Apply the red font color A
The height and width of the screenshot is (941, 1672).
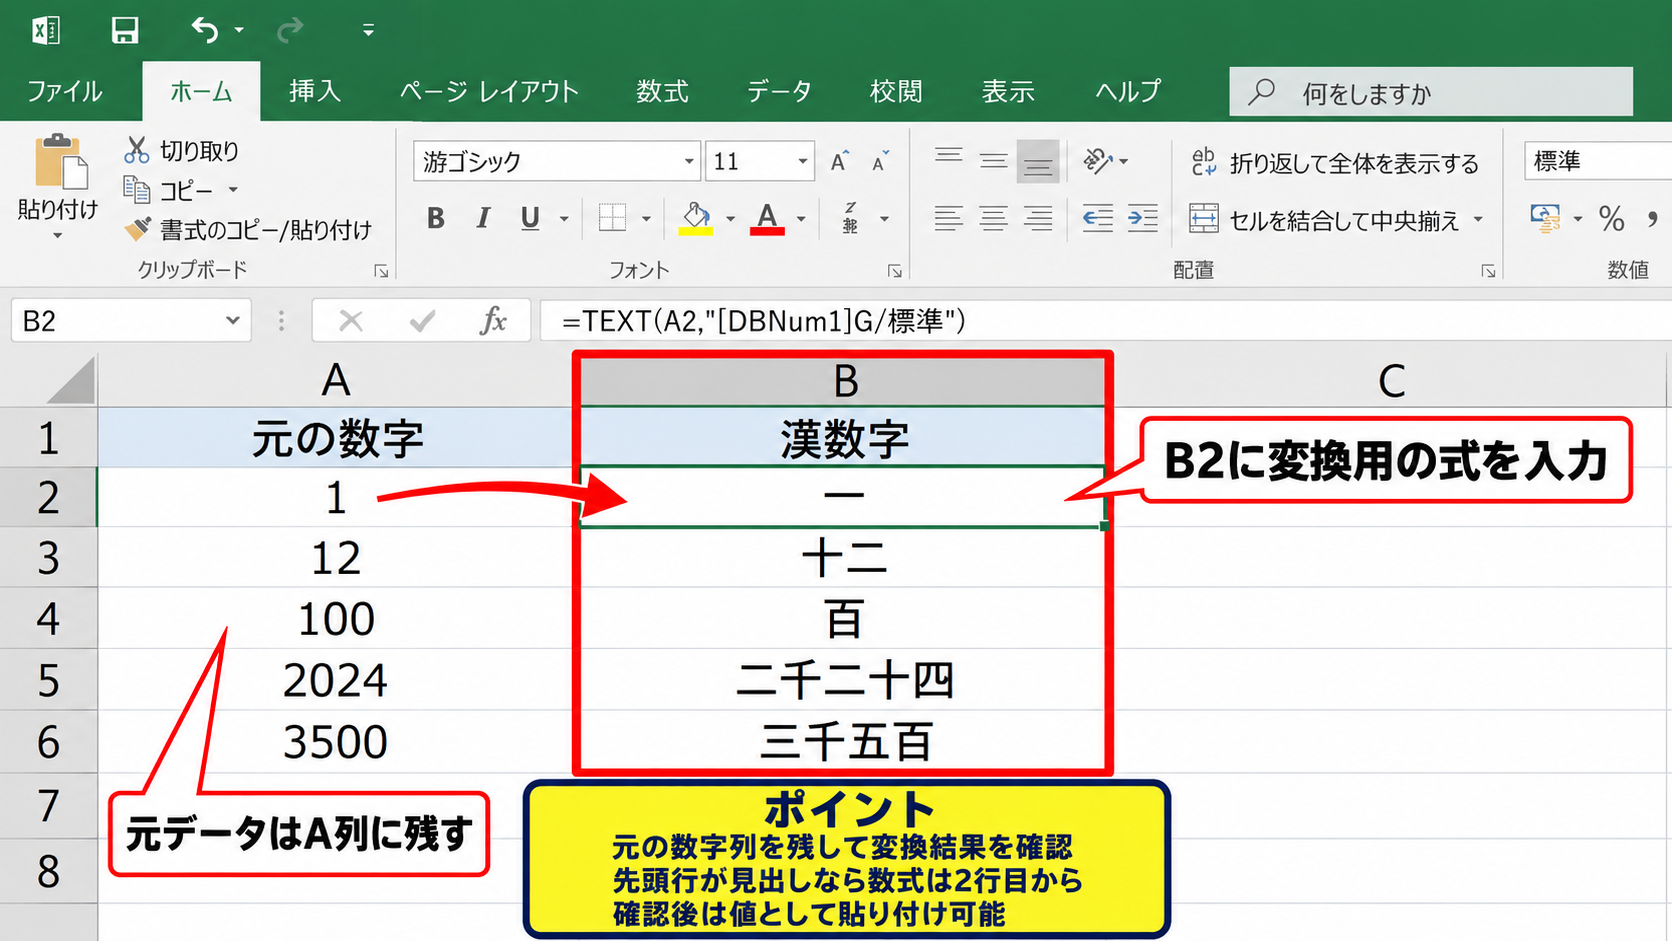[x=767, y=218]
